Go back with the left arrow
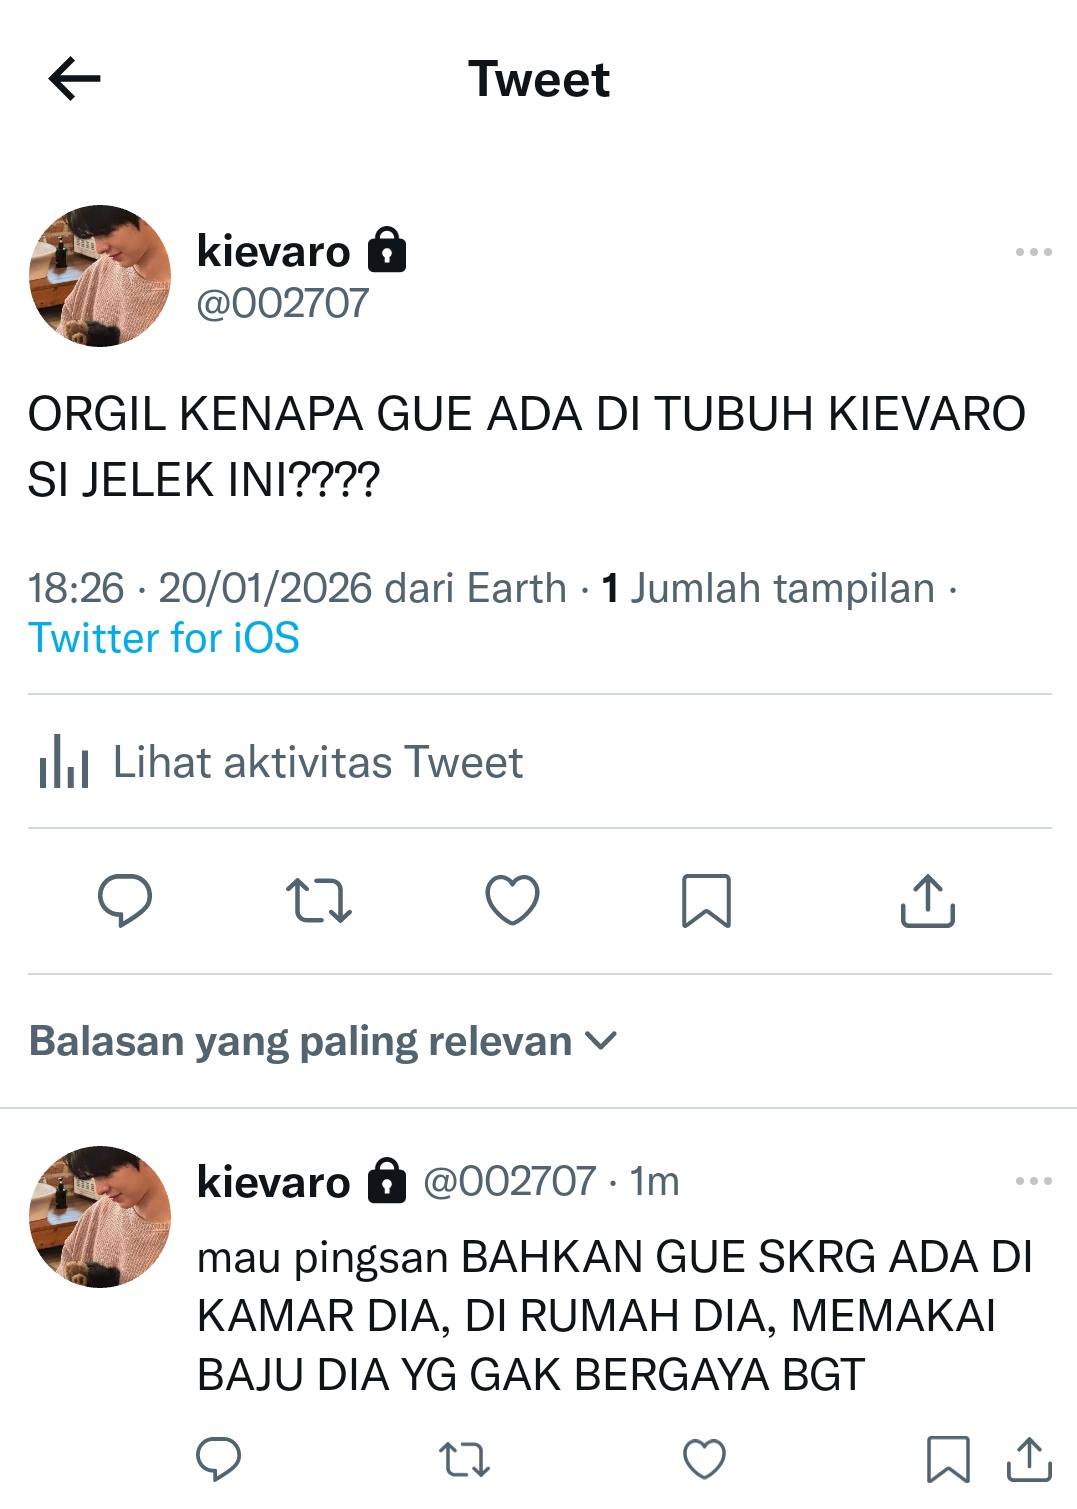The image size is (1077, 1509). coord(75,79)
